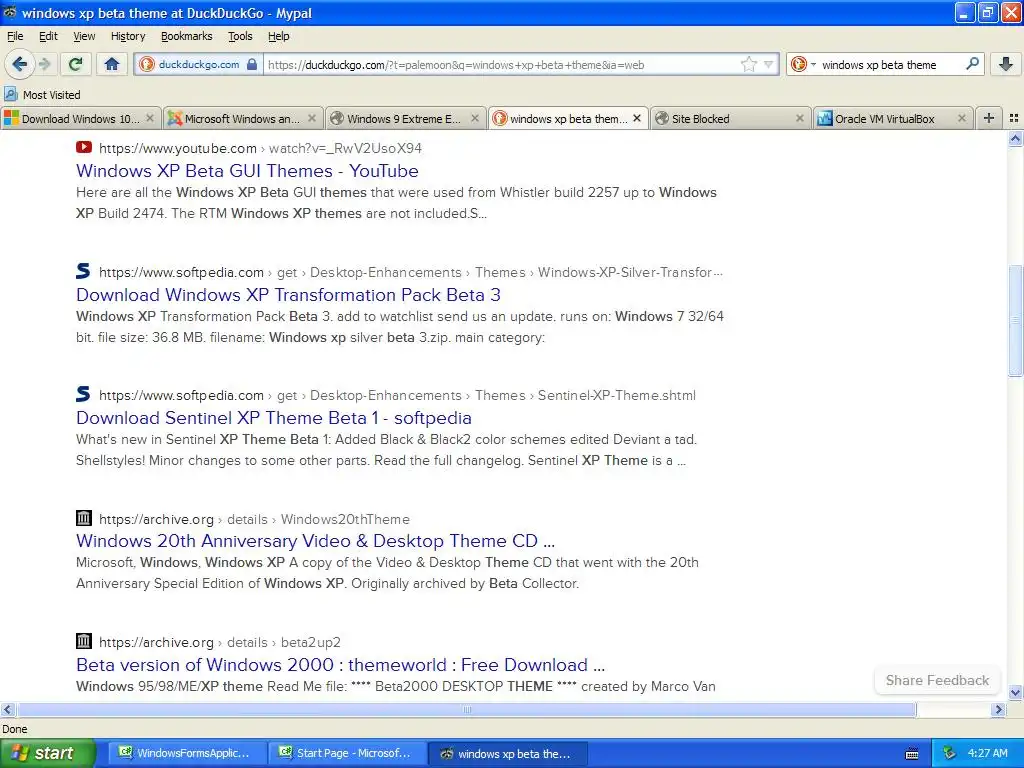Close the Download Windows 10 tab

pyautogui.click(x=150, y=118)
